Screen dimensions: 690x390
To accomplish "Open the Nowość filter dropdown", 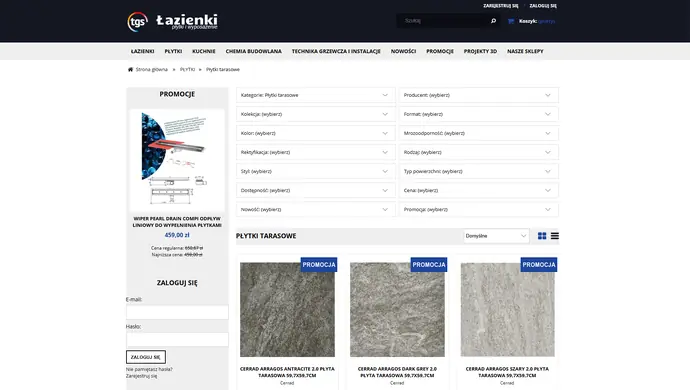I will click(315, 210).
